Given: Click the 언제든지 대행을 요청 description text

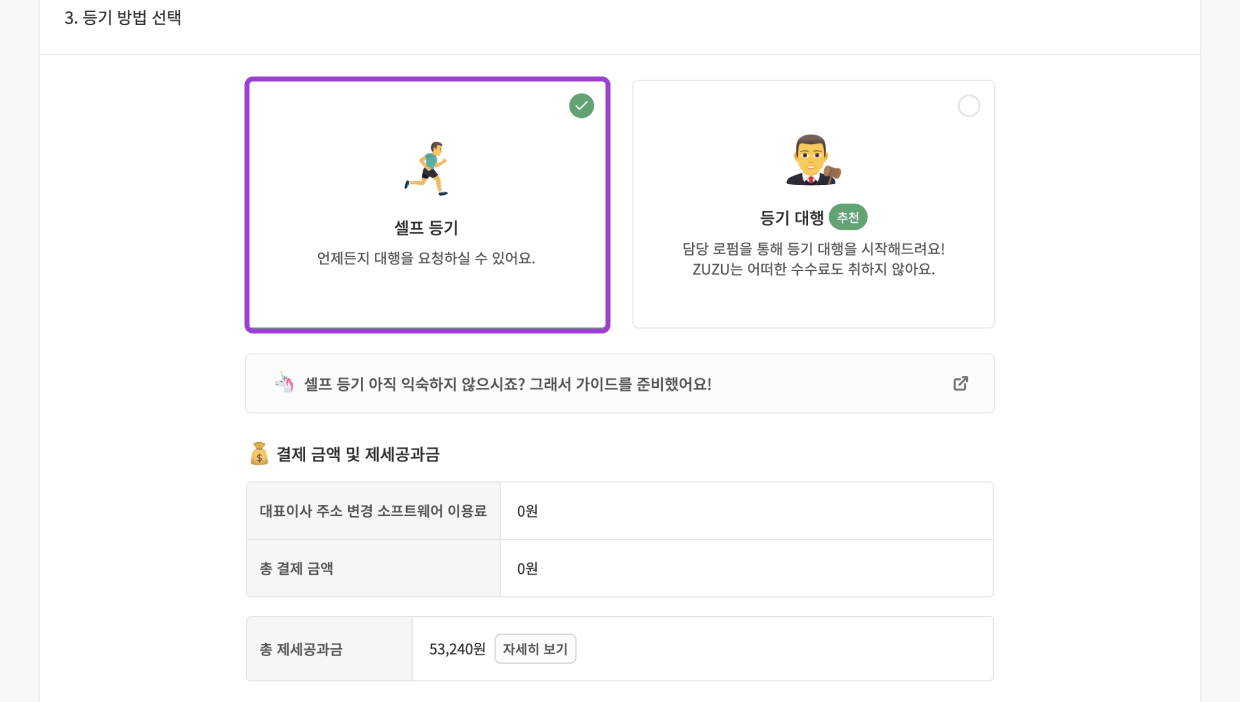Looking at the screenshot, I should (426, 258).
